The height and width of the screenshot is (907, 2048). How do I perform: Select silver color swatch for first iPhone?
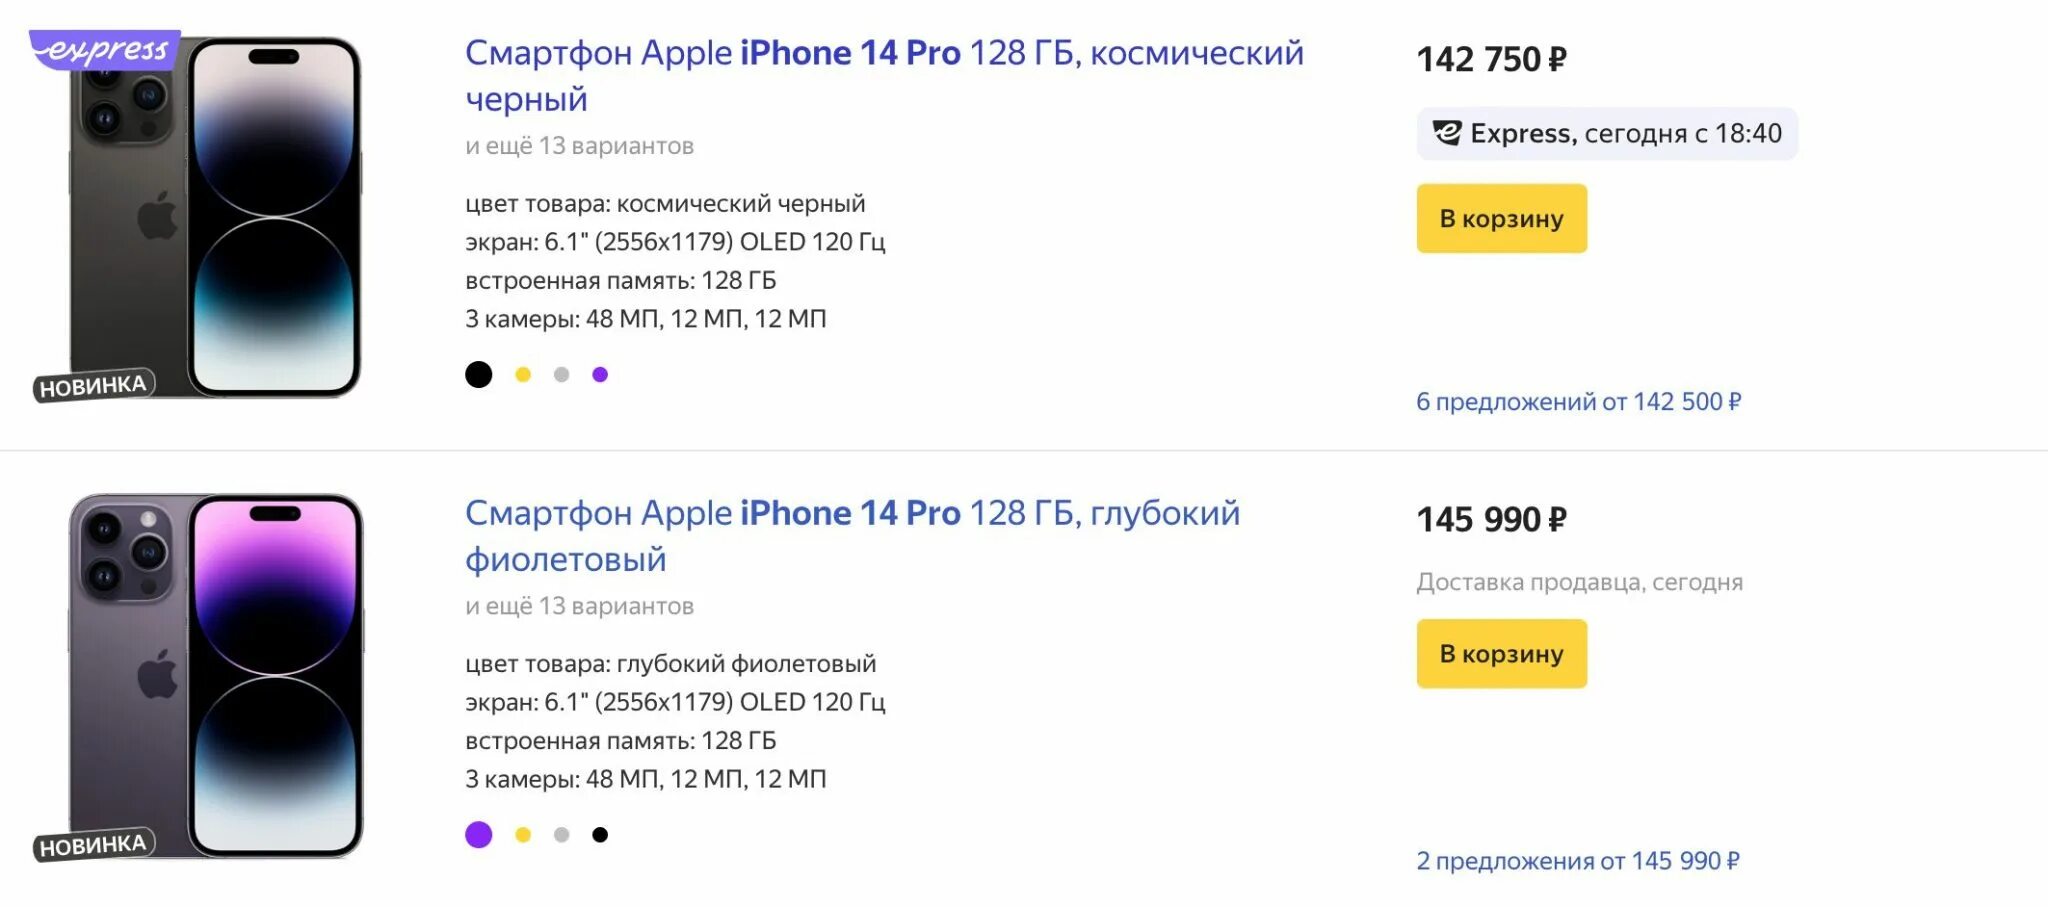click(x=562, y=375)
